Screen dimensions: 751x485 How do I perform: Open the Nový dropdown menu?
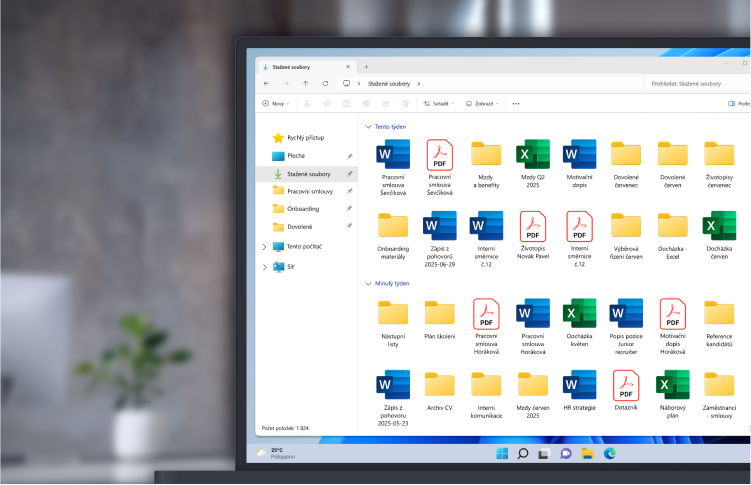[x=276, y=103]
